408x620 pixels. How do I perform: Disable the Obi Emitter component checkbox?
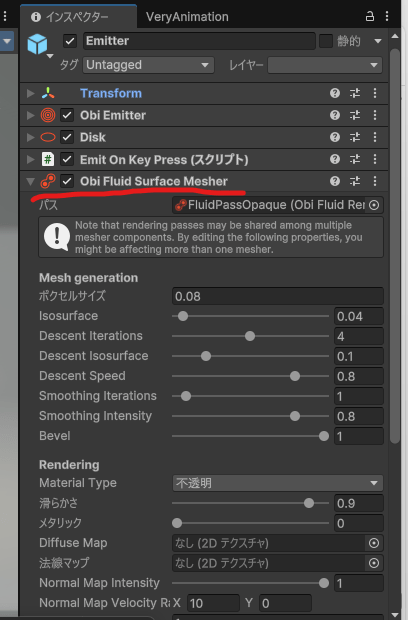tap(67, 115)
